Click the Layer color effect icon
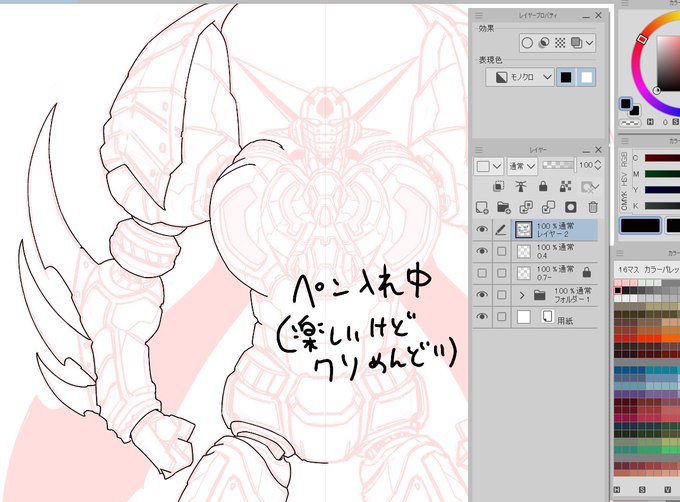Screen dimensions: 680x502 576,42
